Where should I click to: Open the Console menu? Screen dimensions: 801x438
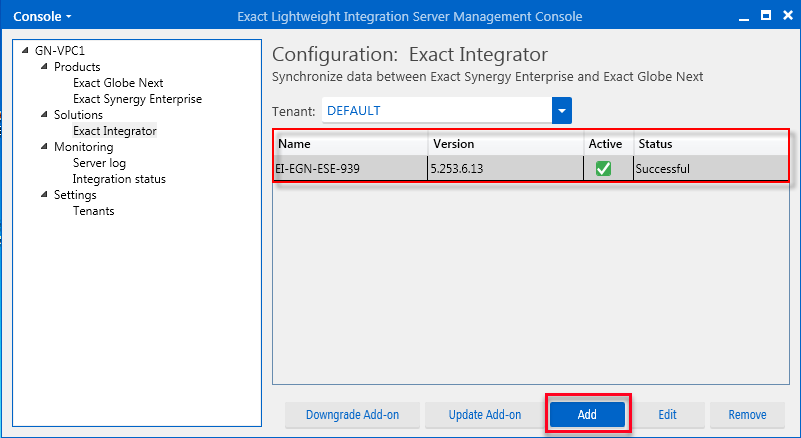[42, 16]
